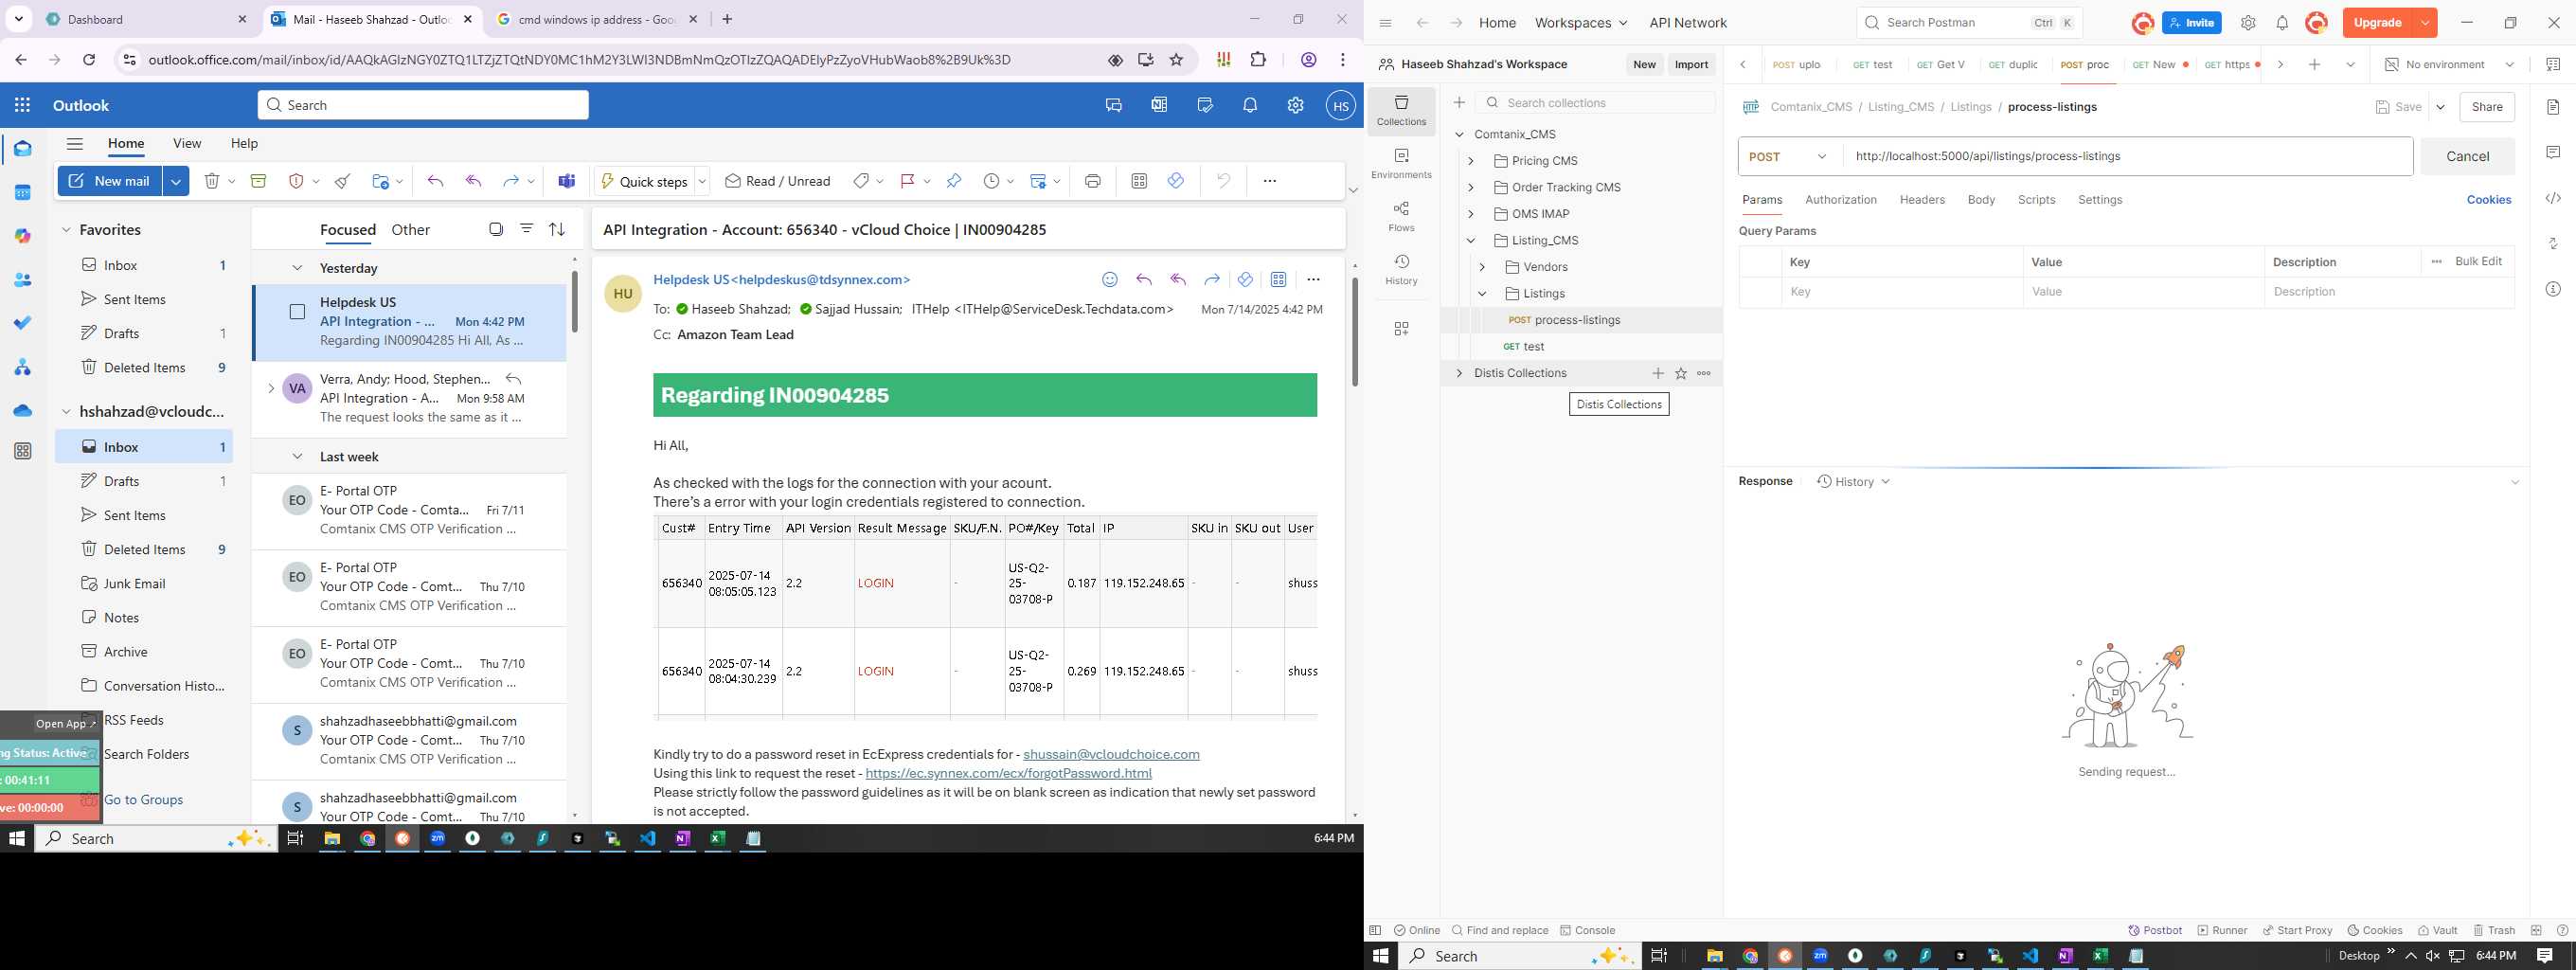Click the sort order arrows in message list
The width and height of the screenshot is (2576, 970).
click(x=557, y=229)
